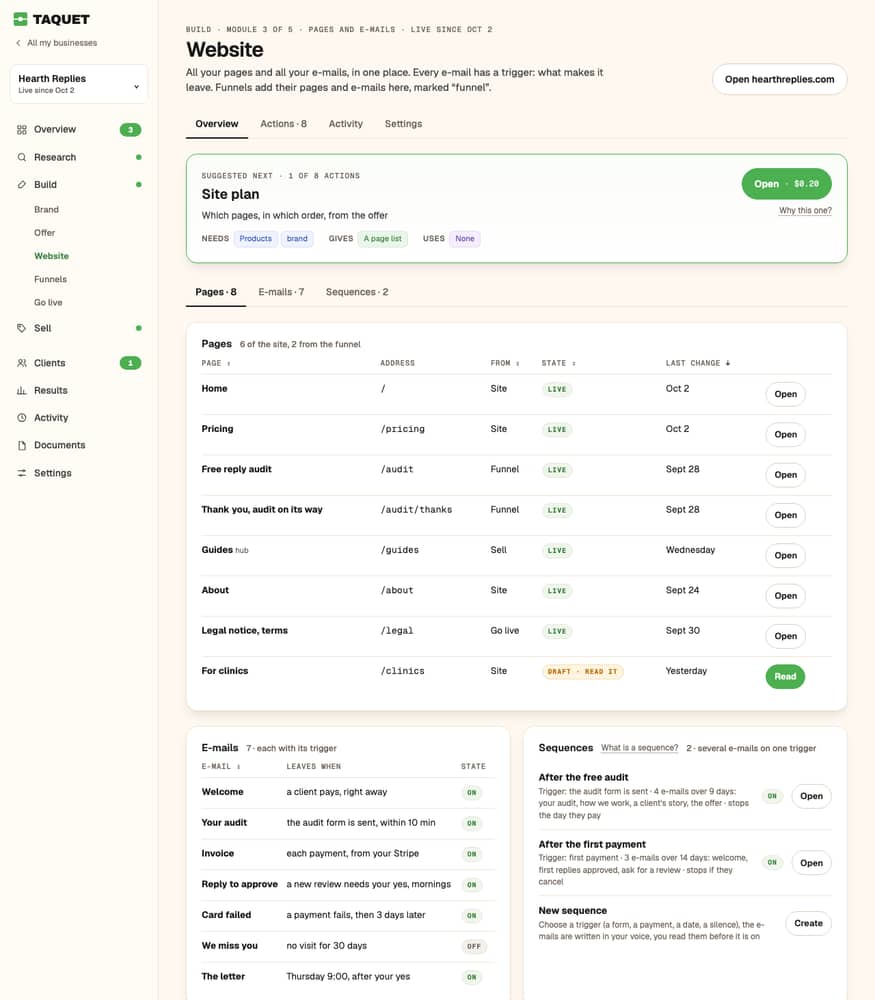Create a new sequence
The width and height of the screenshot is (875, 1000).
(x=808, y=923)
